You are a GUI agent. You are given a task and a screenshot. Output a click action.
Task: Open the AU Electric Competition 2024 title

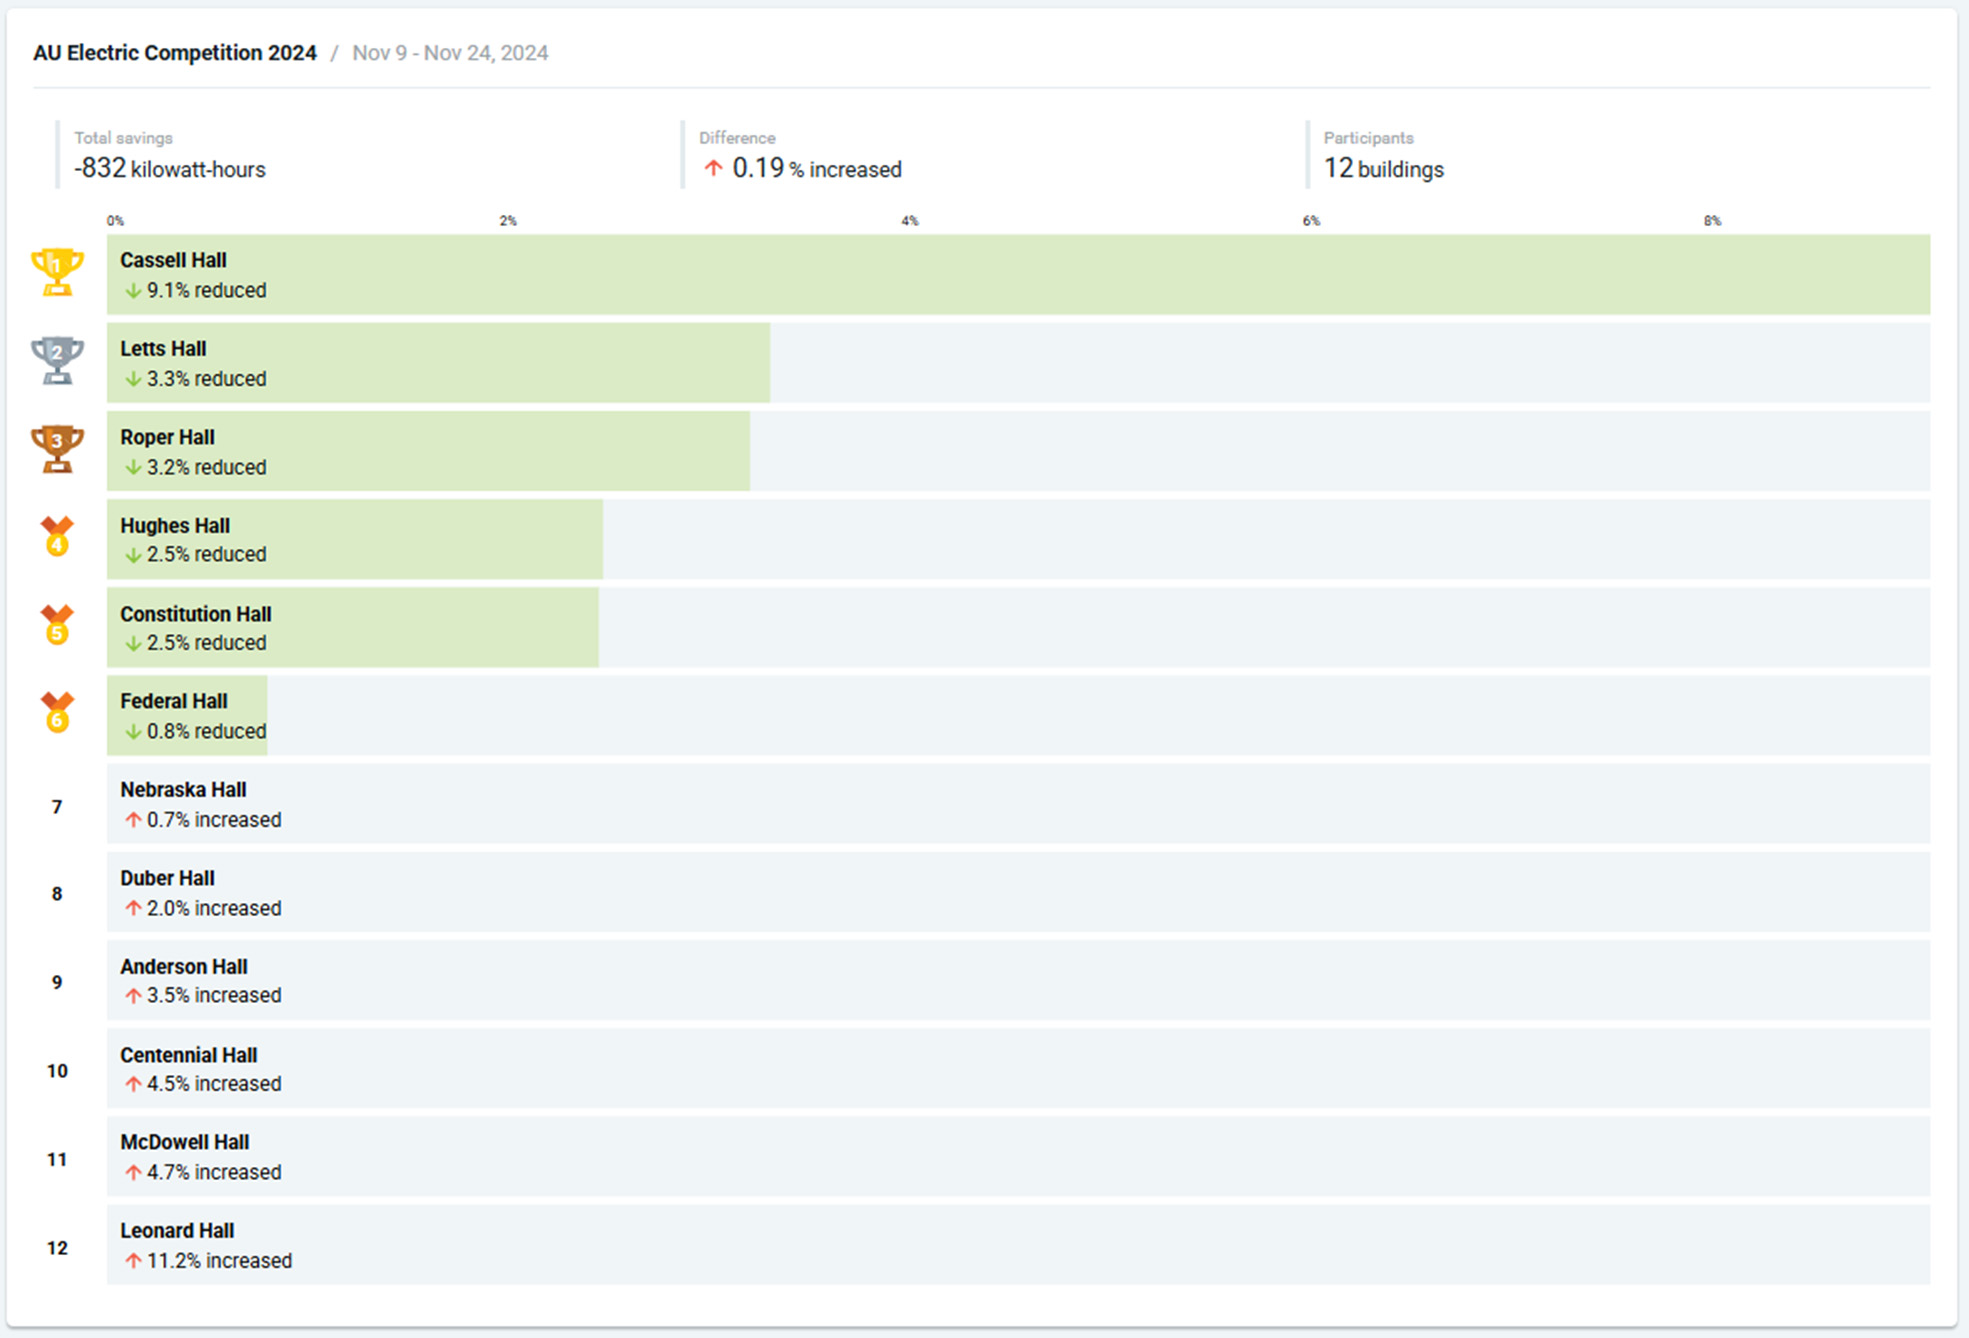175,53
